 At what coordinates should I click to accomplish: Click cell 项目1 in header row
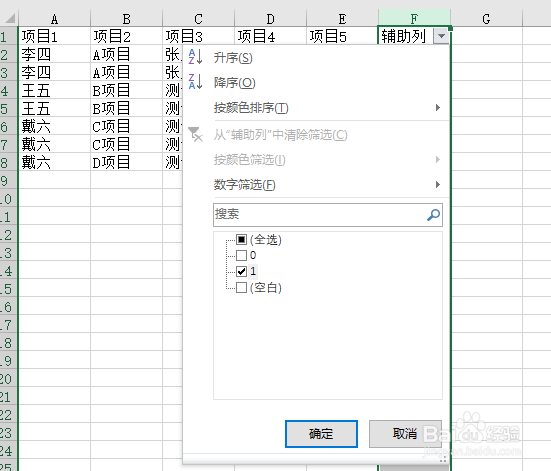click(54, 36)
